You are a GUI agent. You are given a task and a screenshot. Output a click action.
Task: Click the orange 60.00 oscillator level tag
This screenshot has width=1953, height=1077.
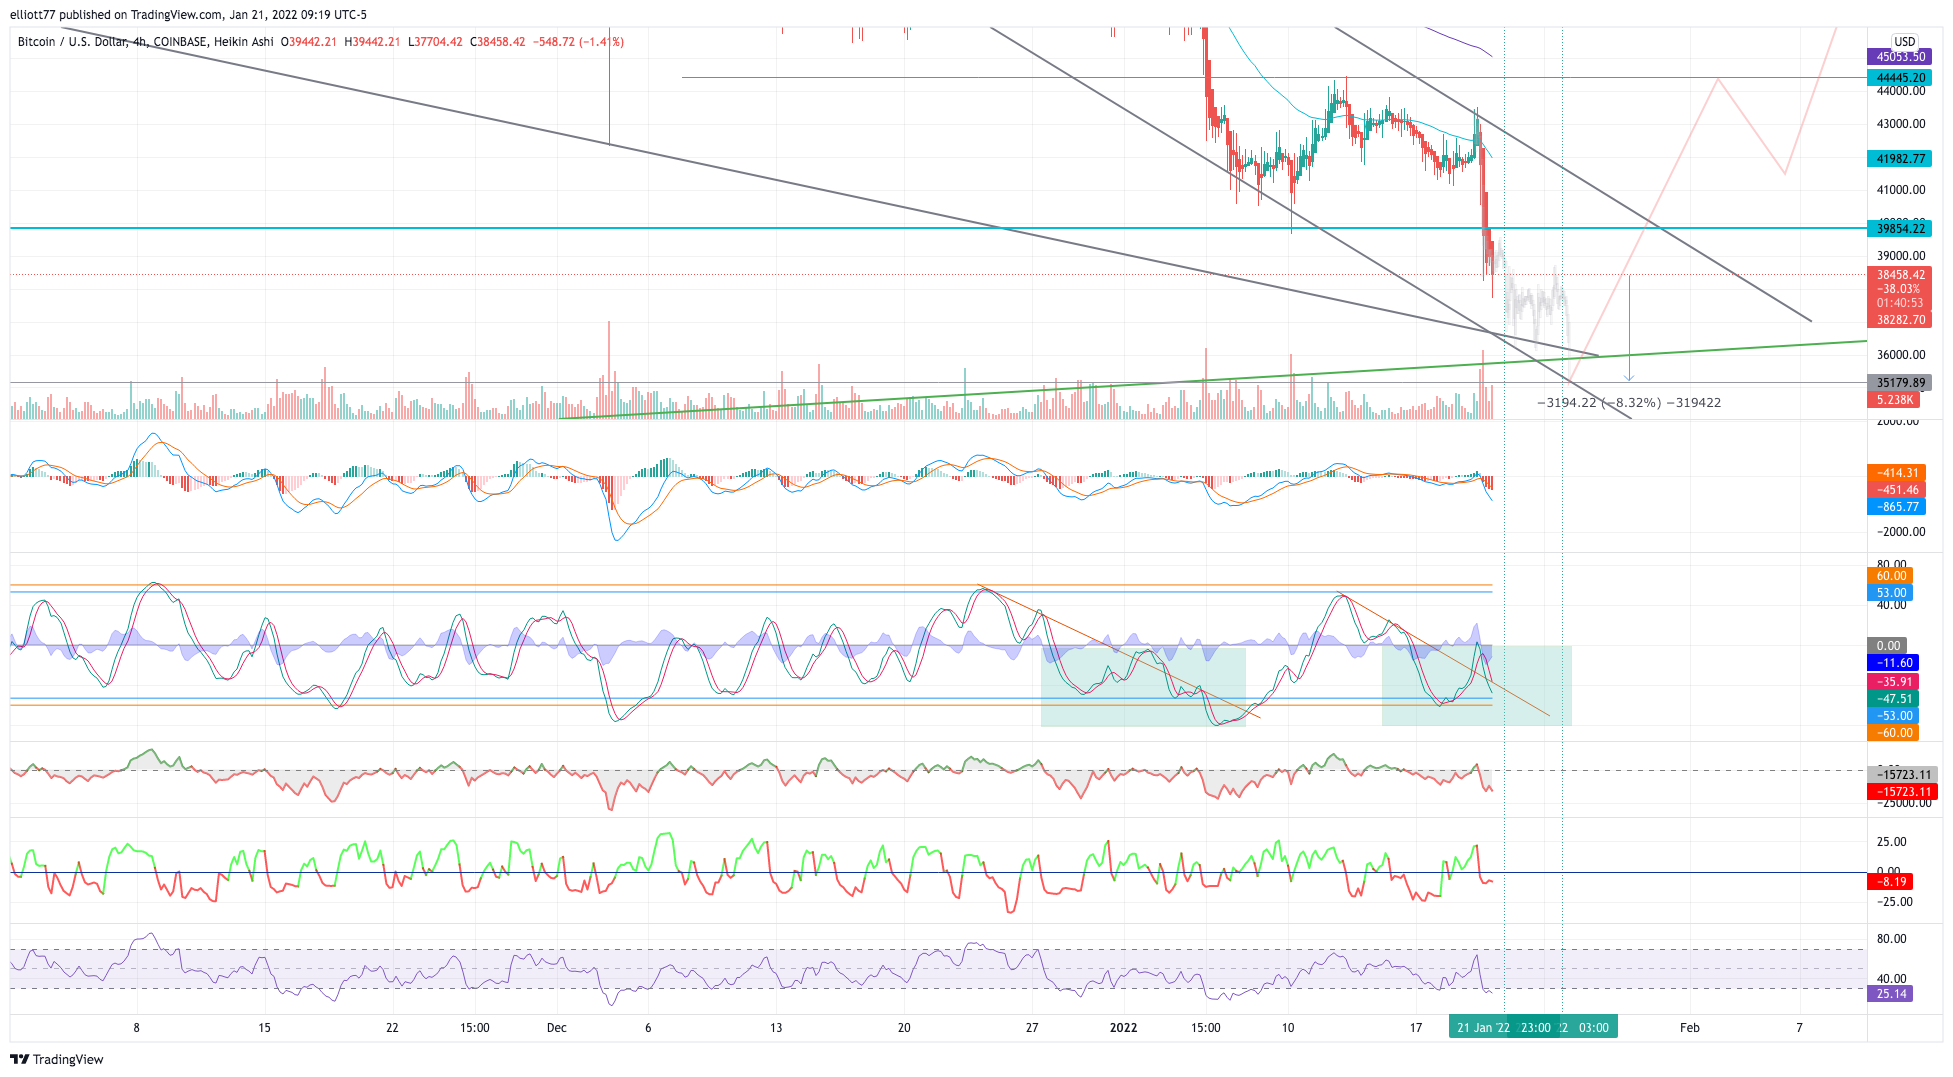pos(1890,576)
